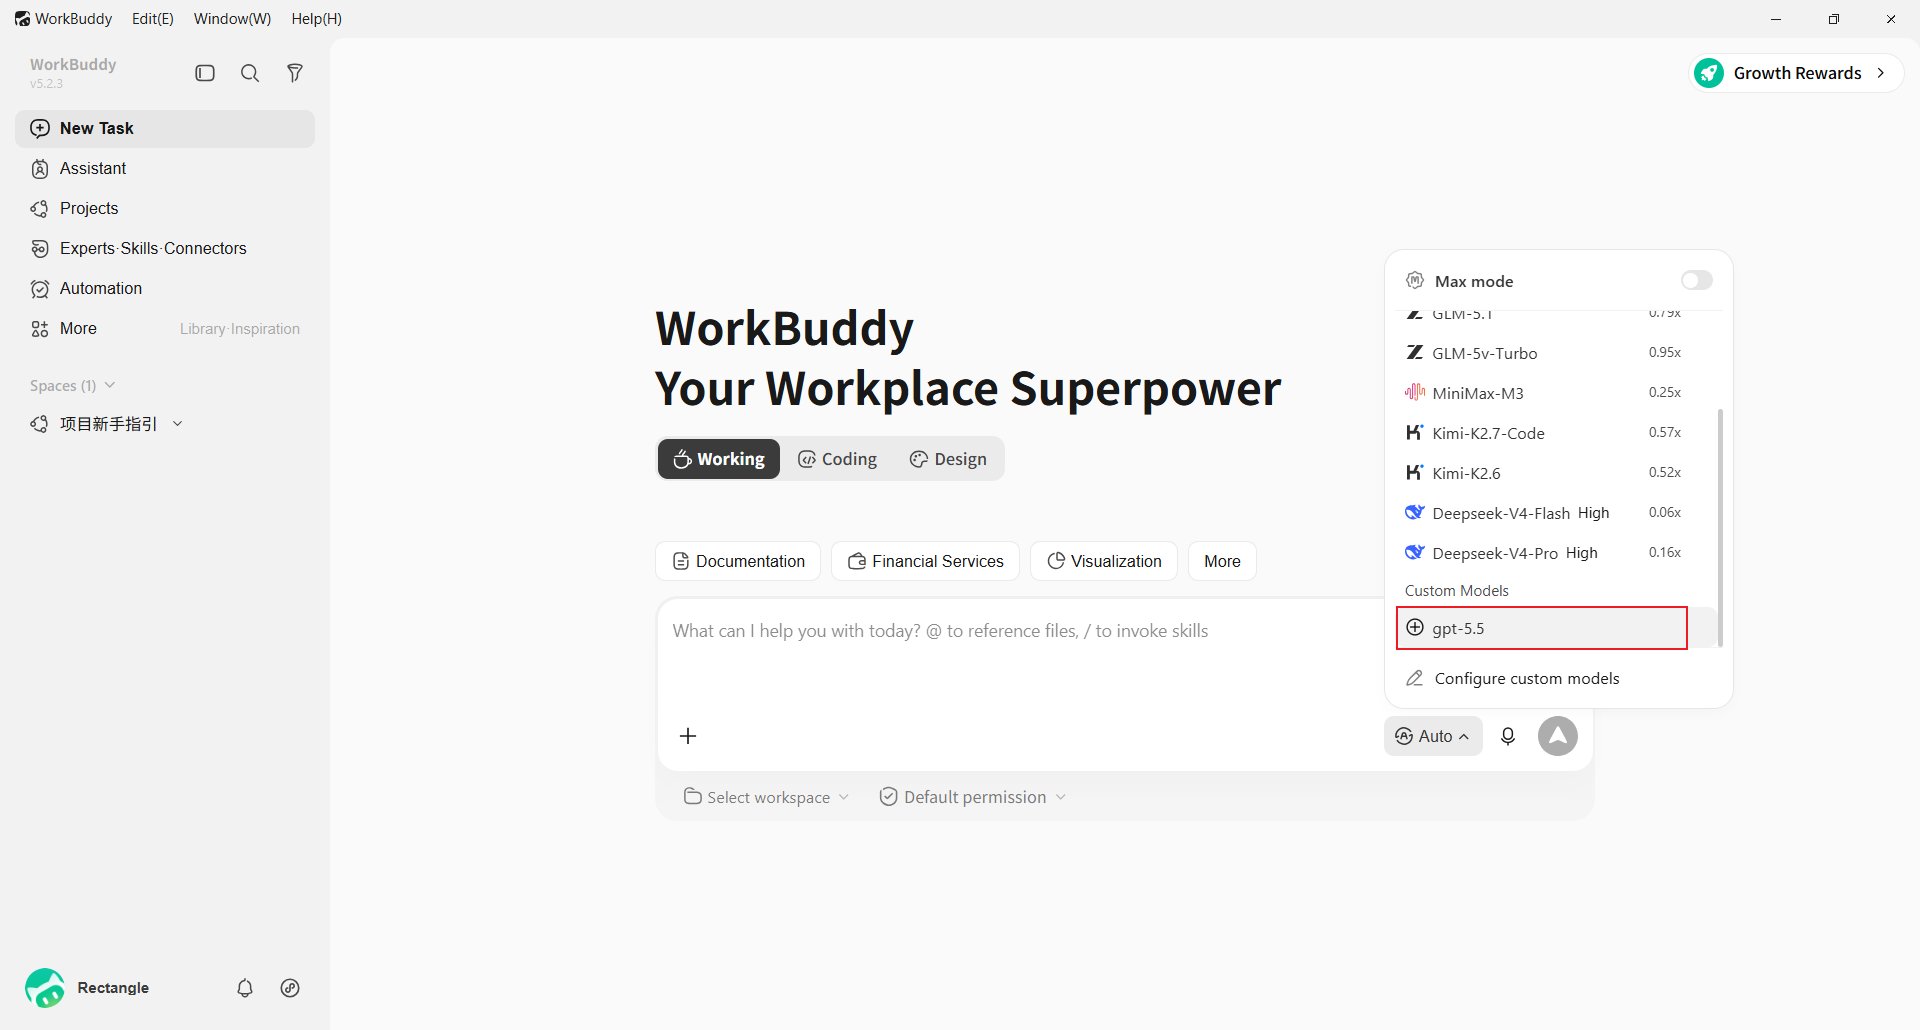
Task: Open the Help(H) menu
Action: pos(316,19)
